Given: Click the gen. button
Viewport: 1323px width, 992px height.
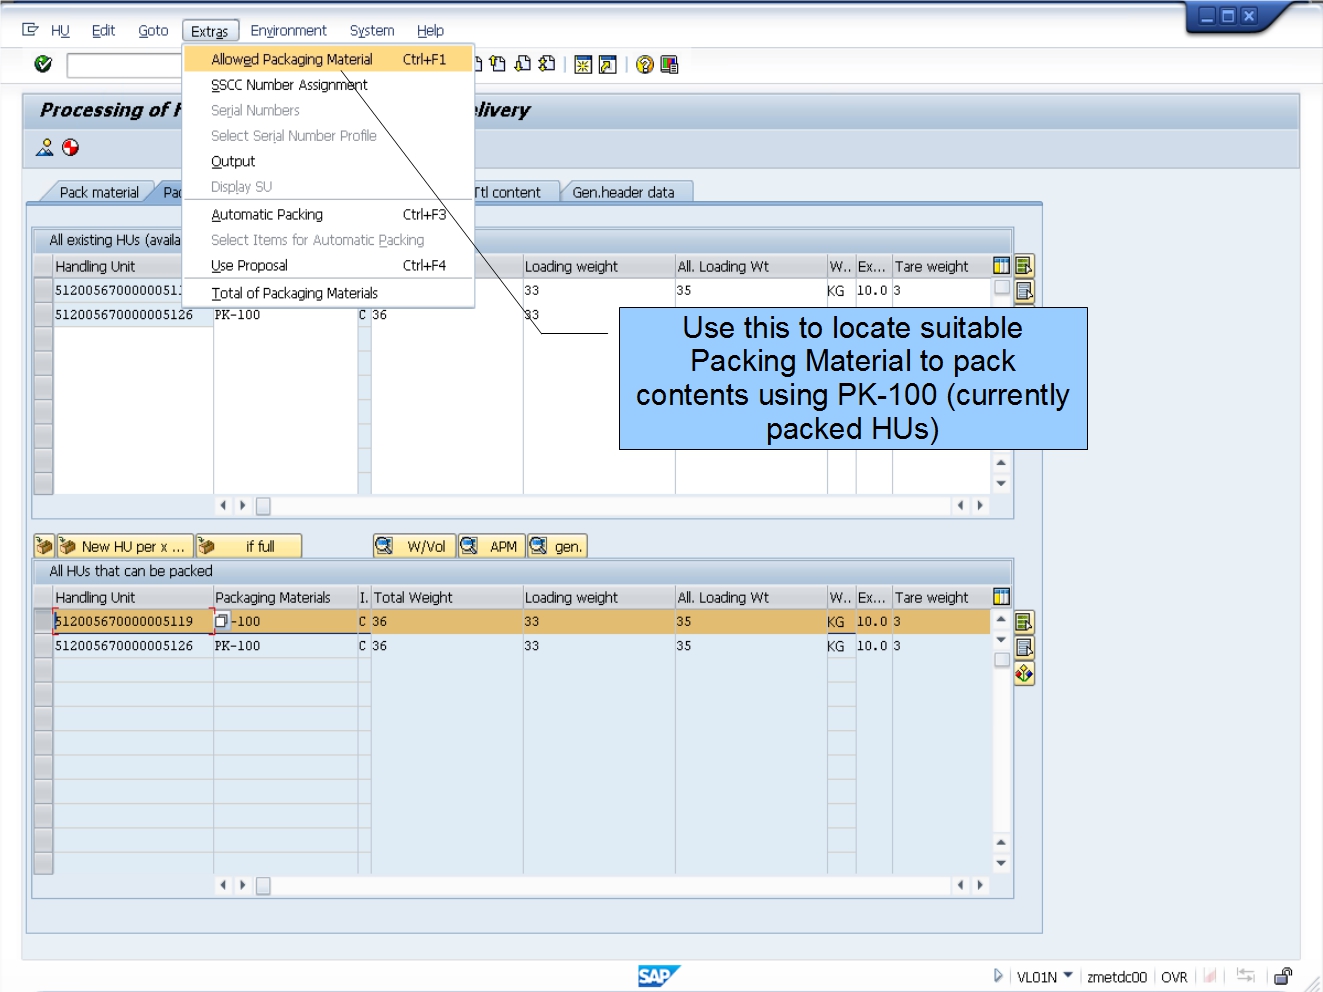Looking at the screenshot, I should (557, 546).
